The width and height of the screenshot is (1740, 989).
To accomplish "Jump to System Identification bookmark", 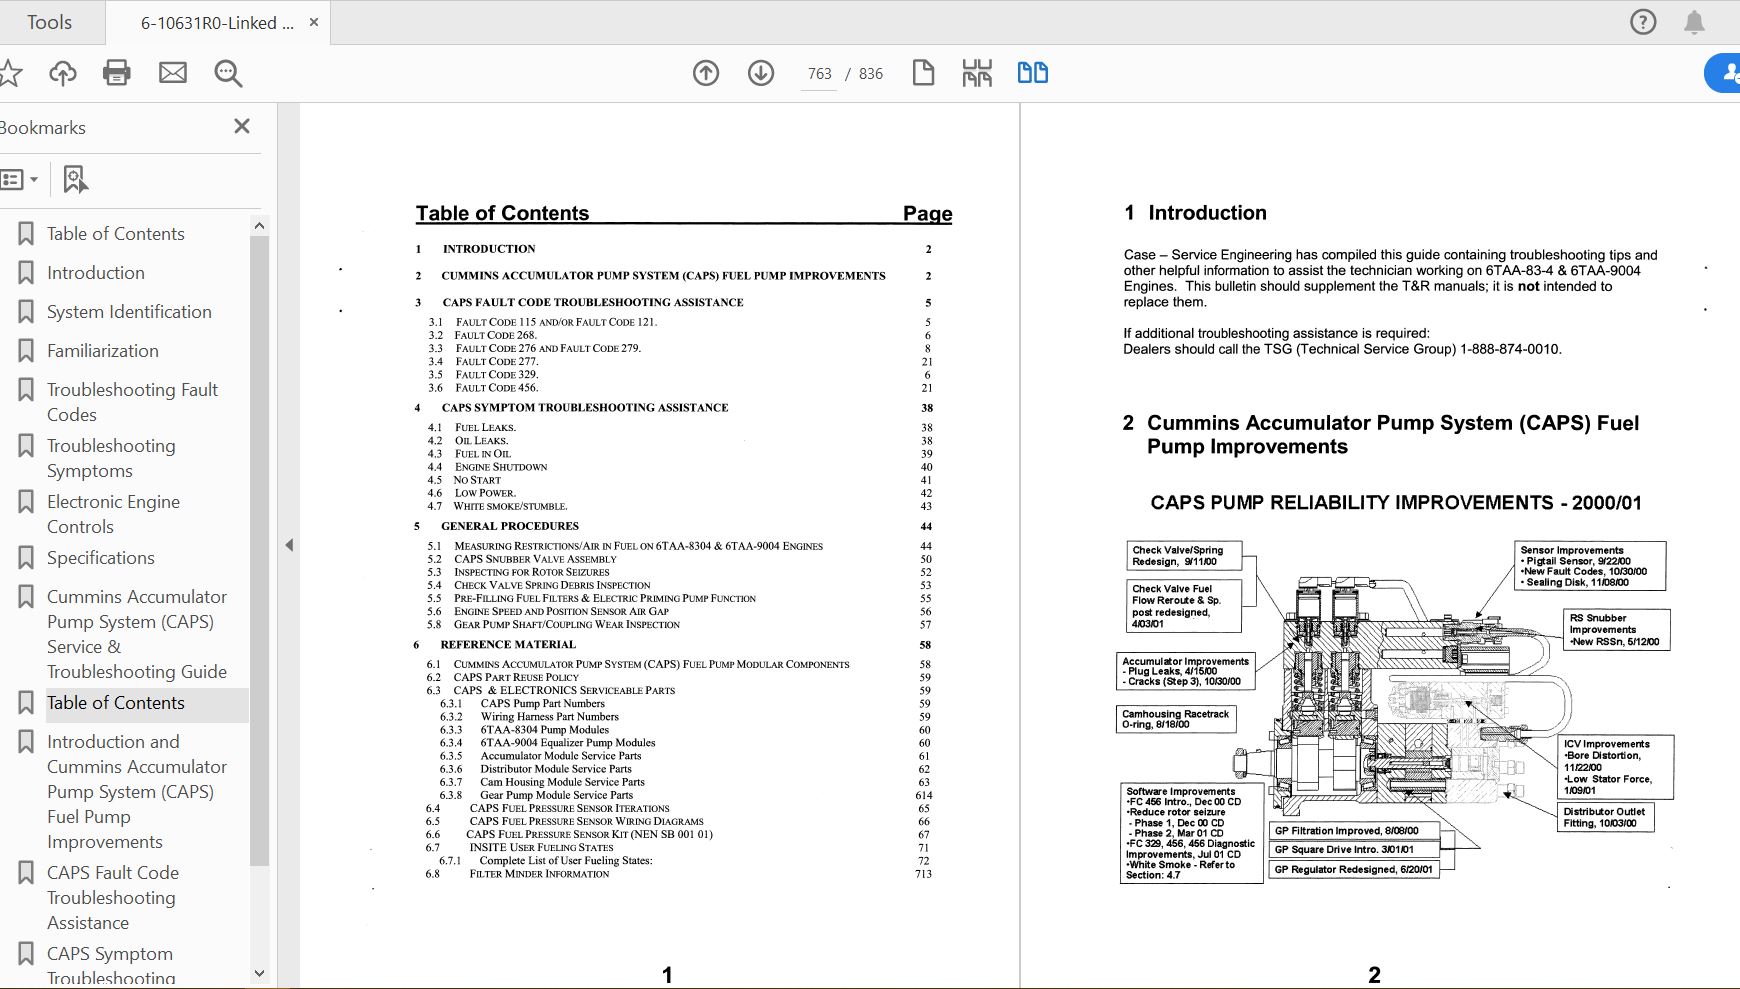I will 129,312.
